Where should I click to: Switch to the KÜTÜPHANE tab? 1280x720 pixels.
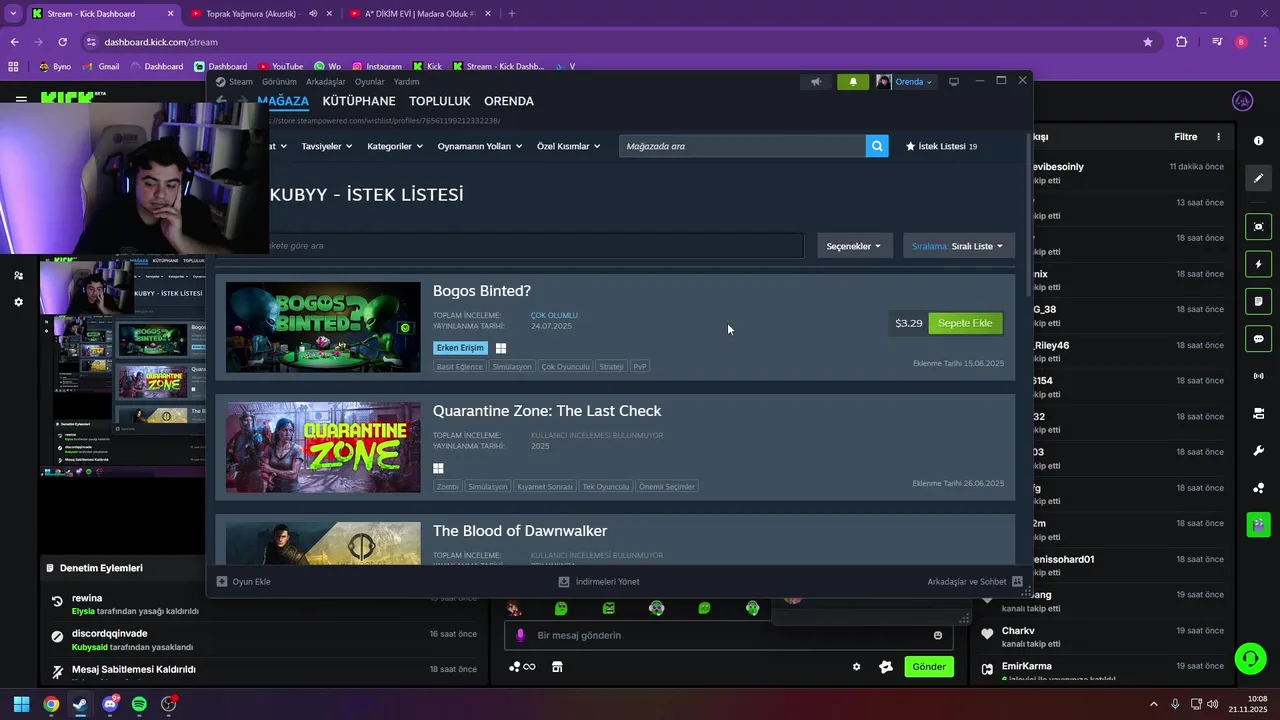coord(359,101)
